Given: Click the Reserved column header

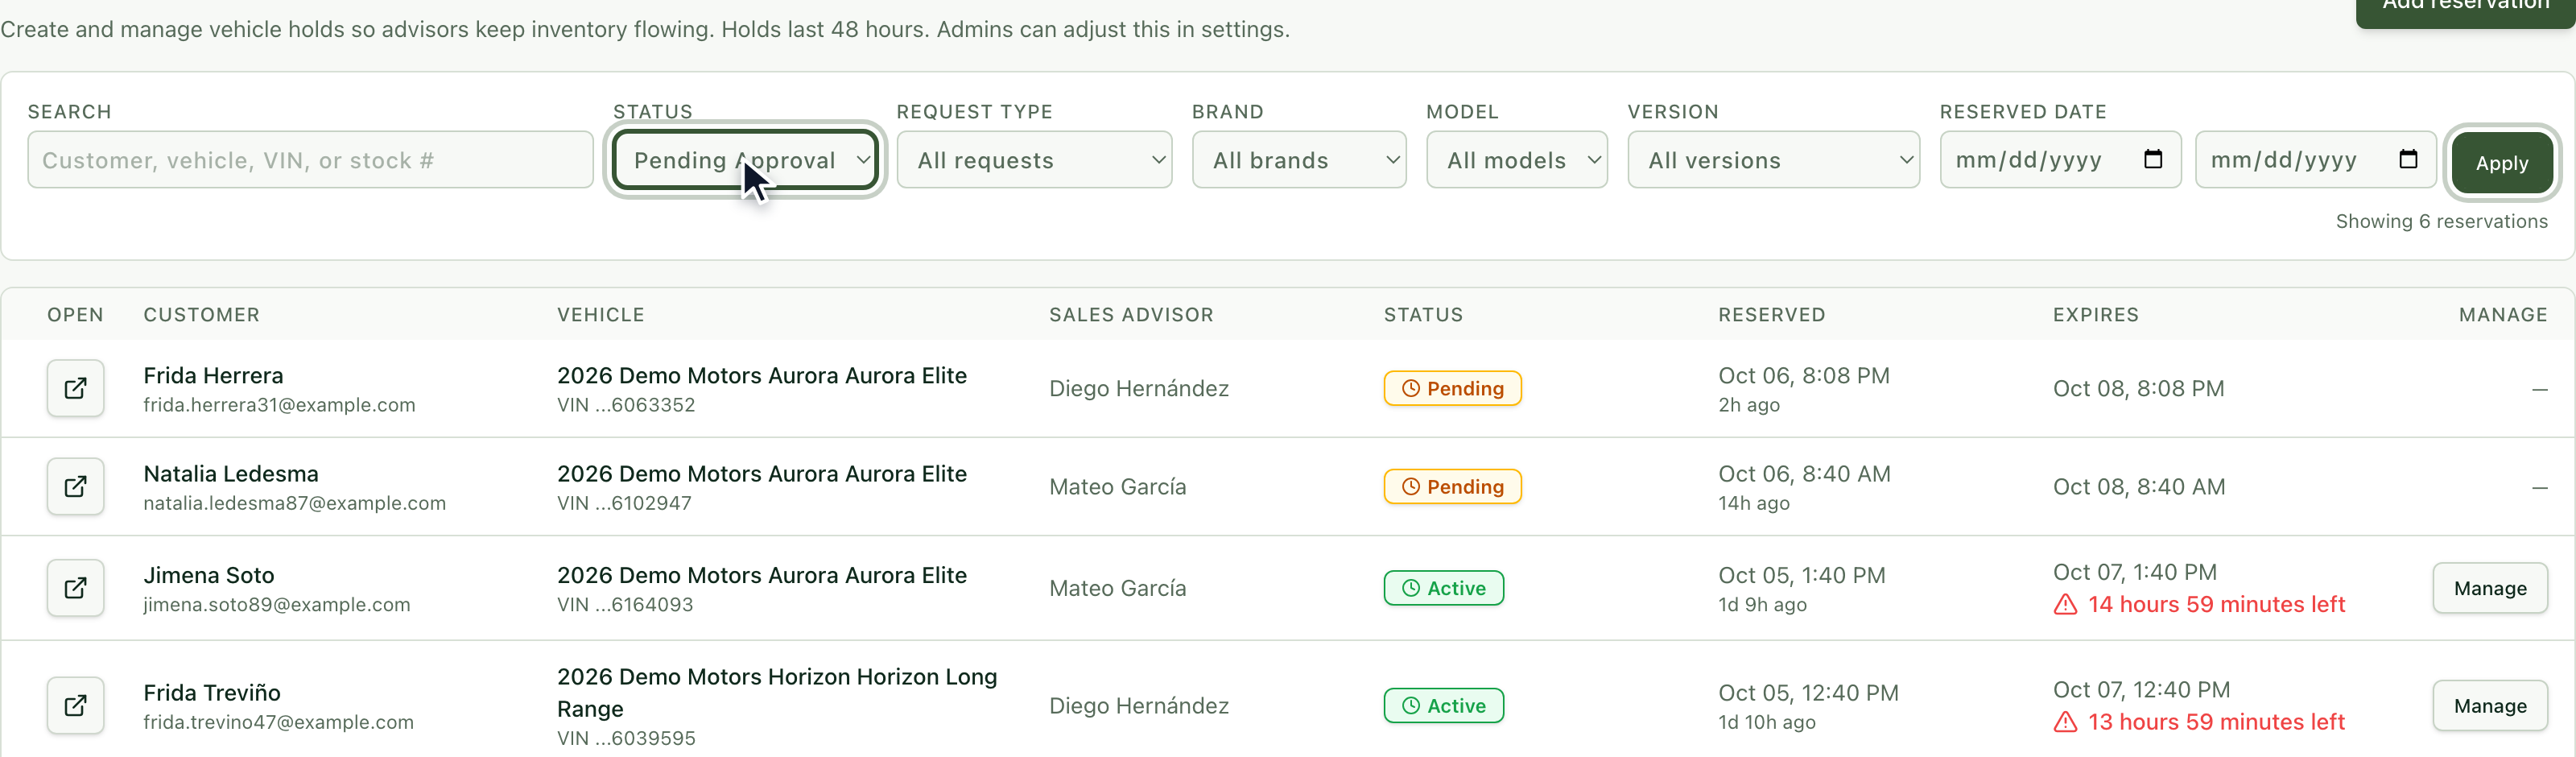Looking at the screenshot, I should pyautogui.click(x=1771, y=315).
